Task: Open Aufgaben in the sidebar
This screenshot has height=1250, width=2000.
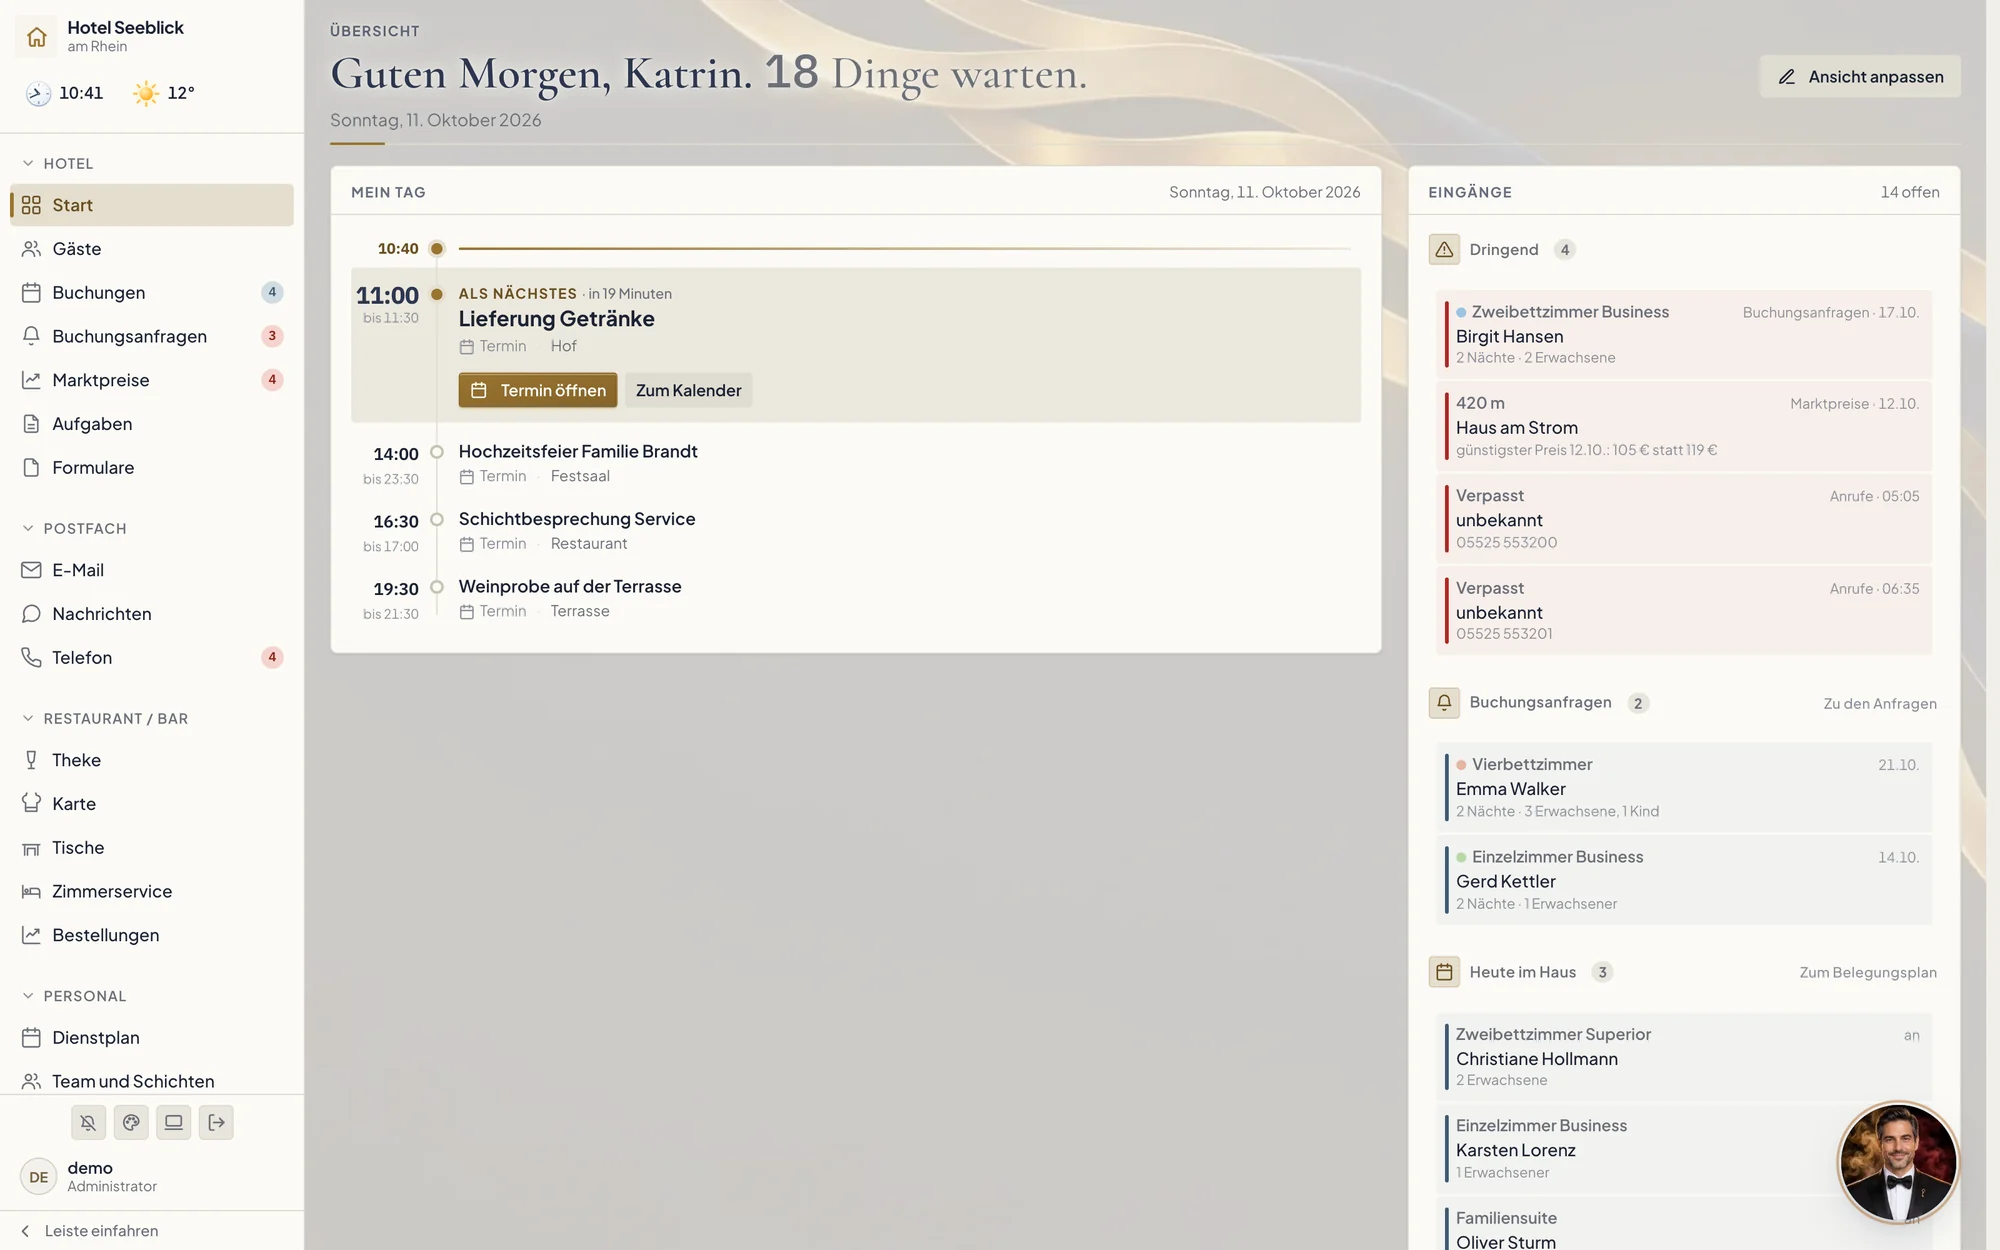Action: pos(152,424)
